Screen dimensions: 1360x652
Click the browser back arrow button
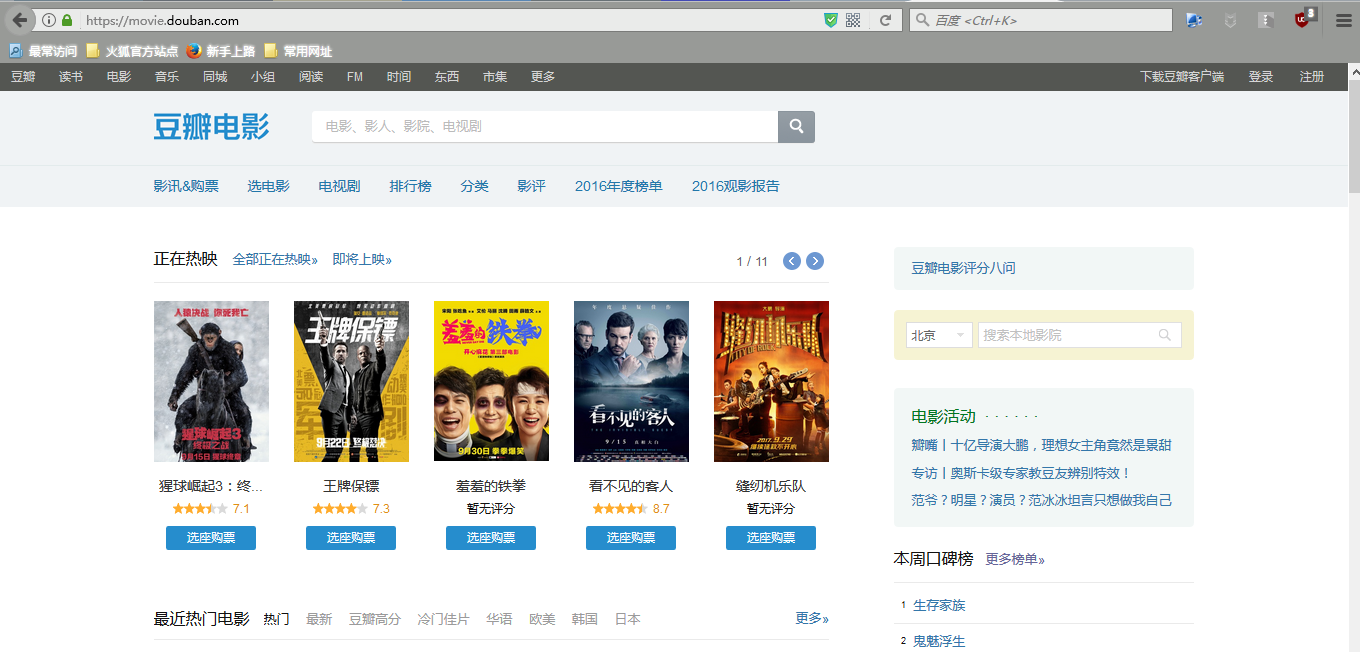click(x=20, y=20)
